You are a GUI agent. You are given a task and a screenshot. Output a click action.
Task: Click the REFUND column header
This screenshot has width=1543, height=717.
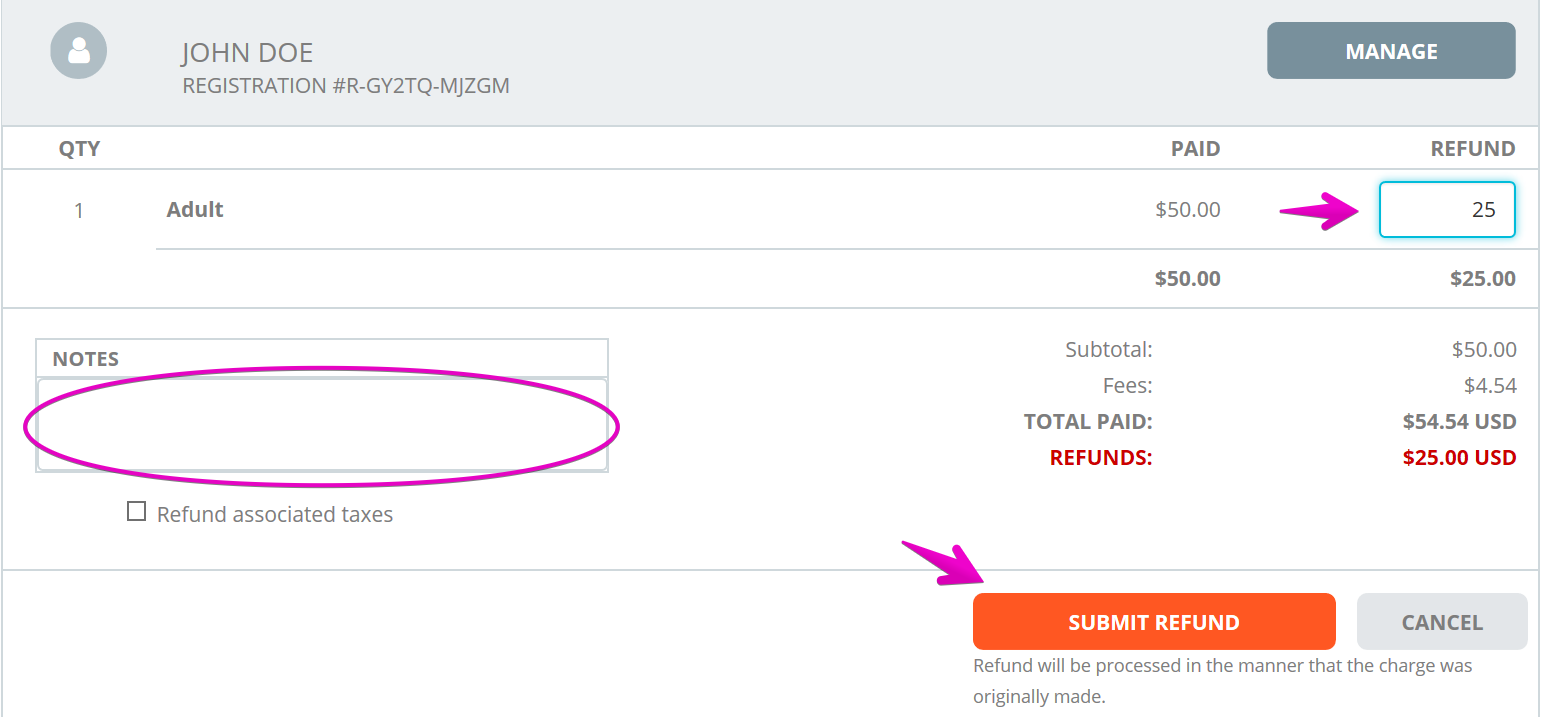[x=1473, y=148]
